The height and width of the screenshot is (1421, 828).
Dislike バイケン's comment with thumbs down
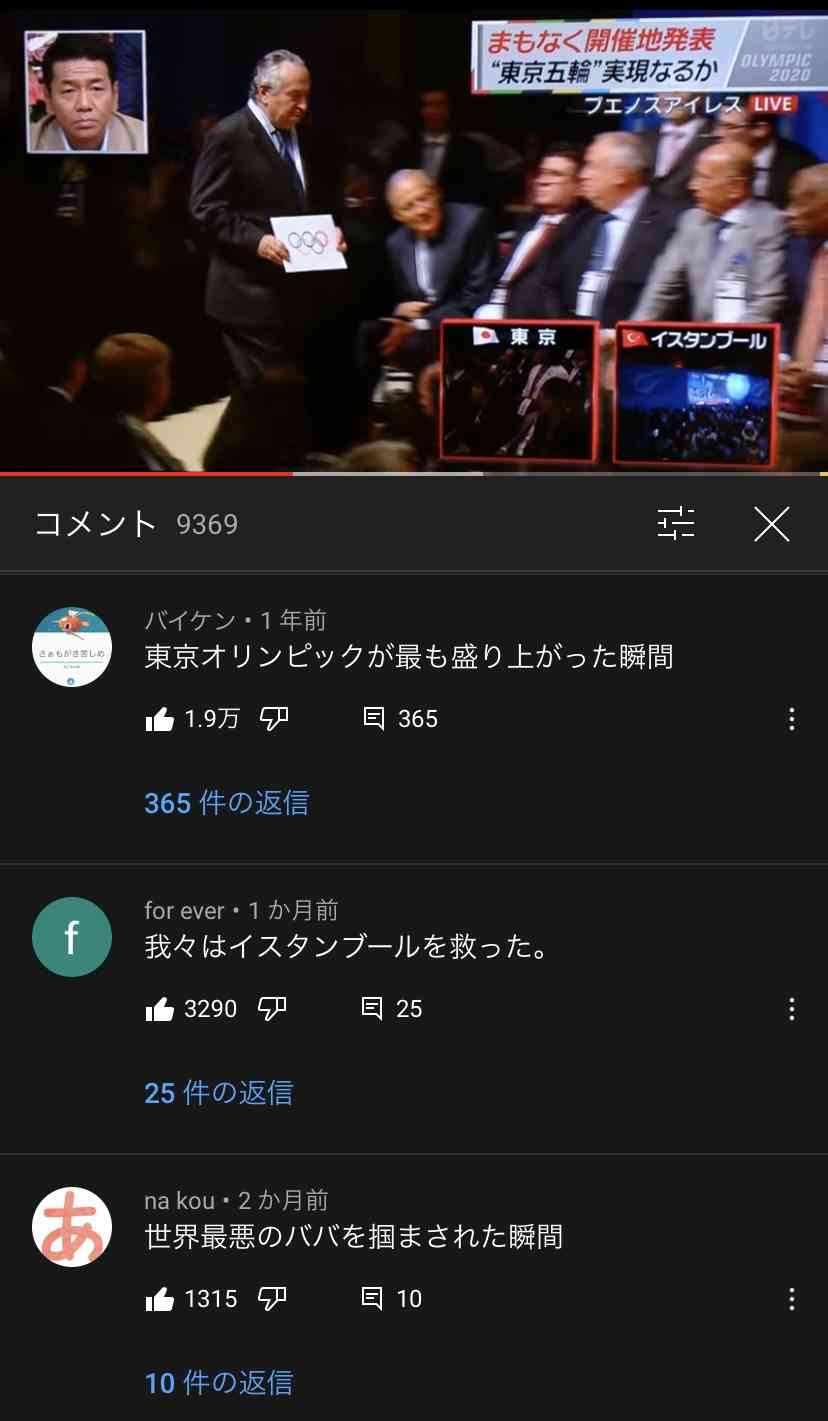(x=274, y=719)
